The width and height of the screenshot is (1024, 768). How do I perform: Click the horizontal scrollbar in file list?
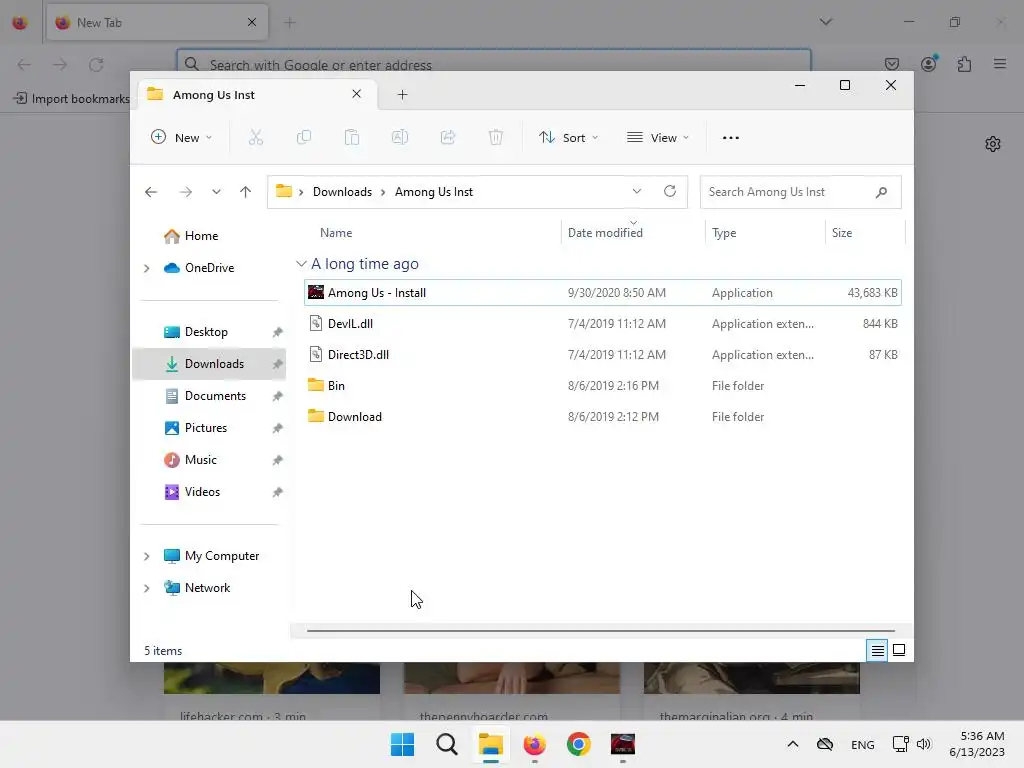601,631
